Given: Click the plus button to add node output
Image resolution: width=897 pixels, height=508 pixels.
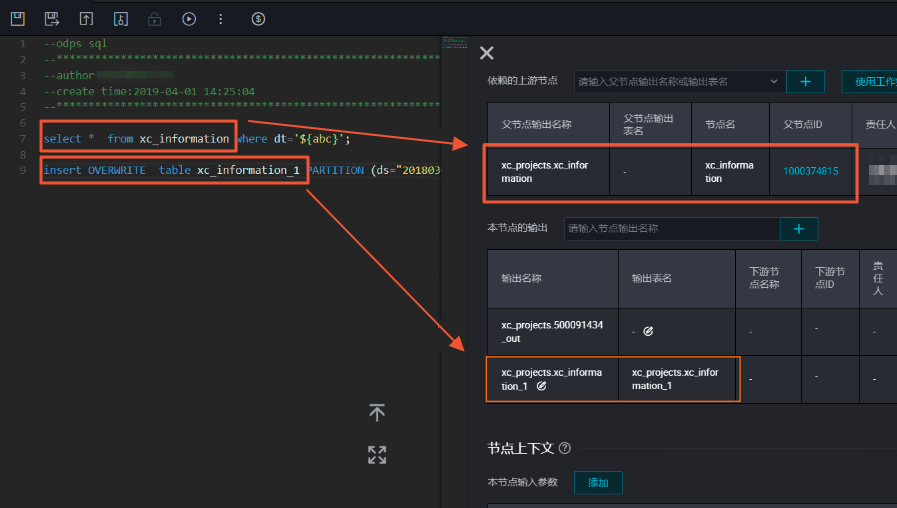Looking at the screenshot, I should point(799,229).
